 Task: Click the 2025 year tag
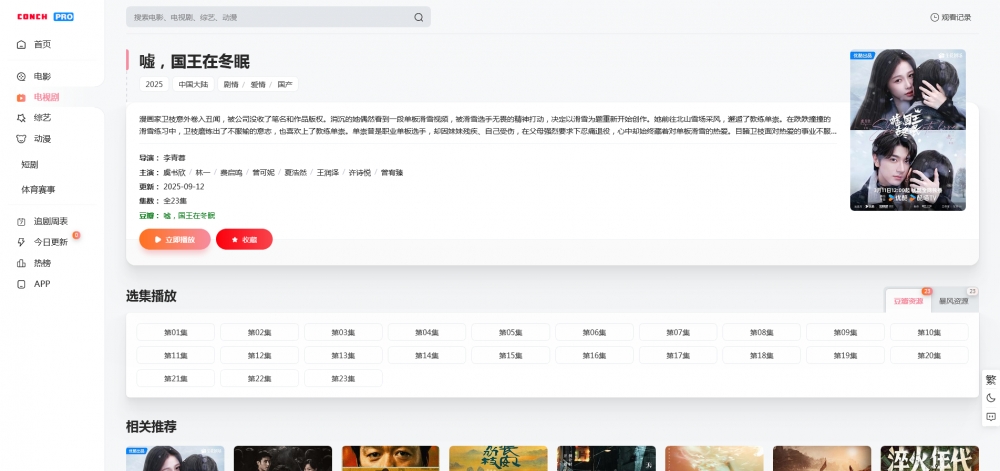pyautogui.click(x=154, y=84)
